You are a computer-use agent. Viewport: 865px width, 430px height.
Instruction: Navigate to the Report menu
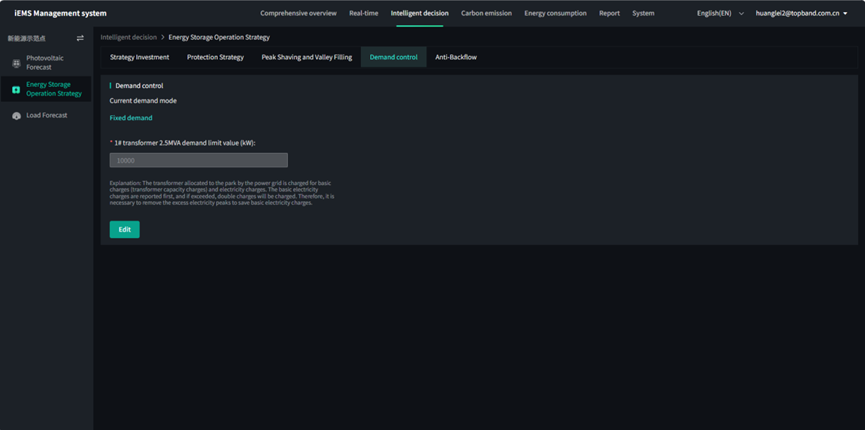609,13
